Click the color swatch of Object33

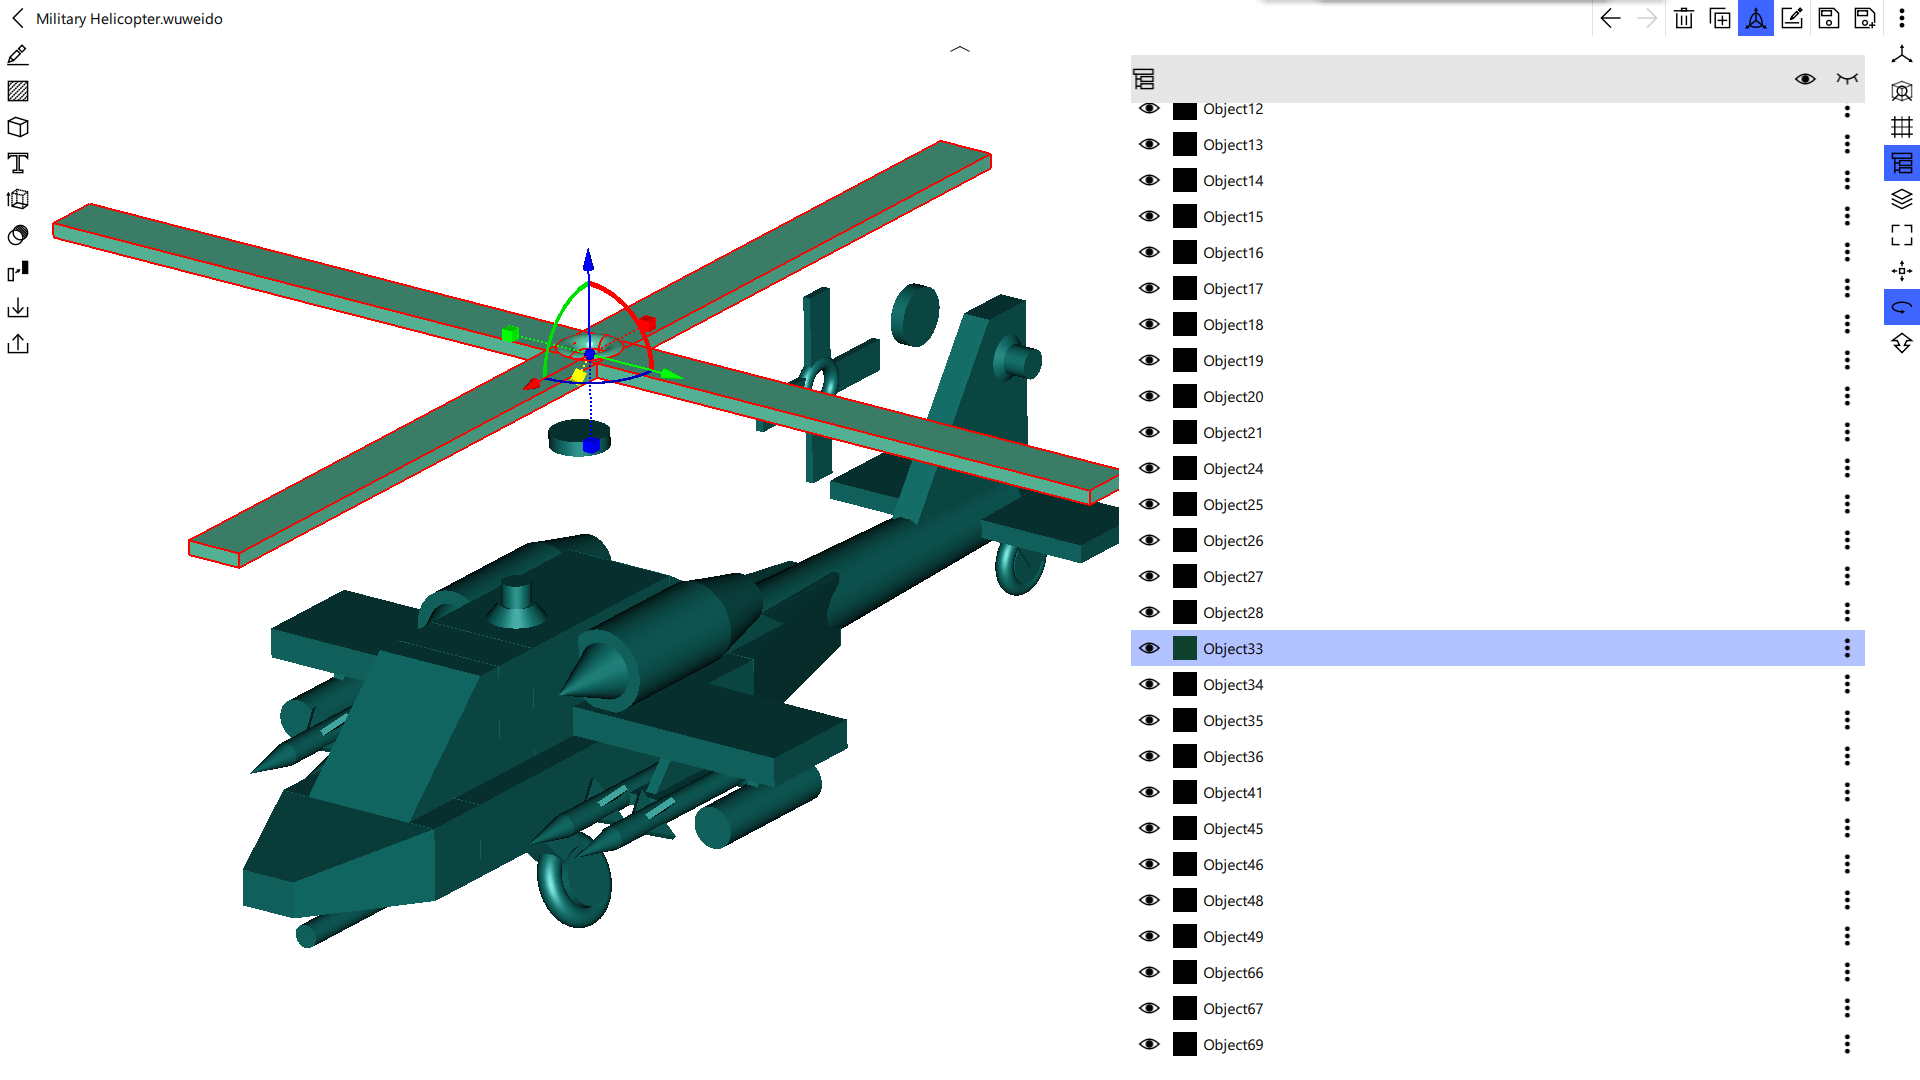(1185, 648)
